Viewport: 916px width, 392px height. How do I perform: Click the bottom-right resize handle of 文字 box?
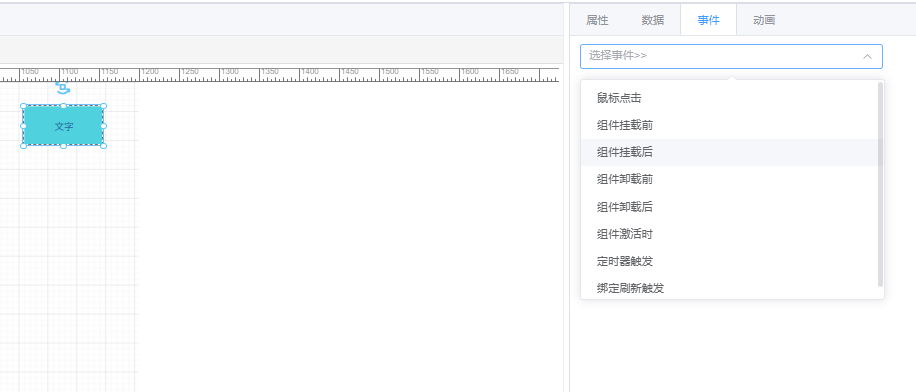[x=103, y=145]
